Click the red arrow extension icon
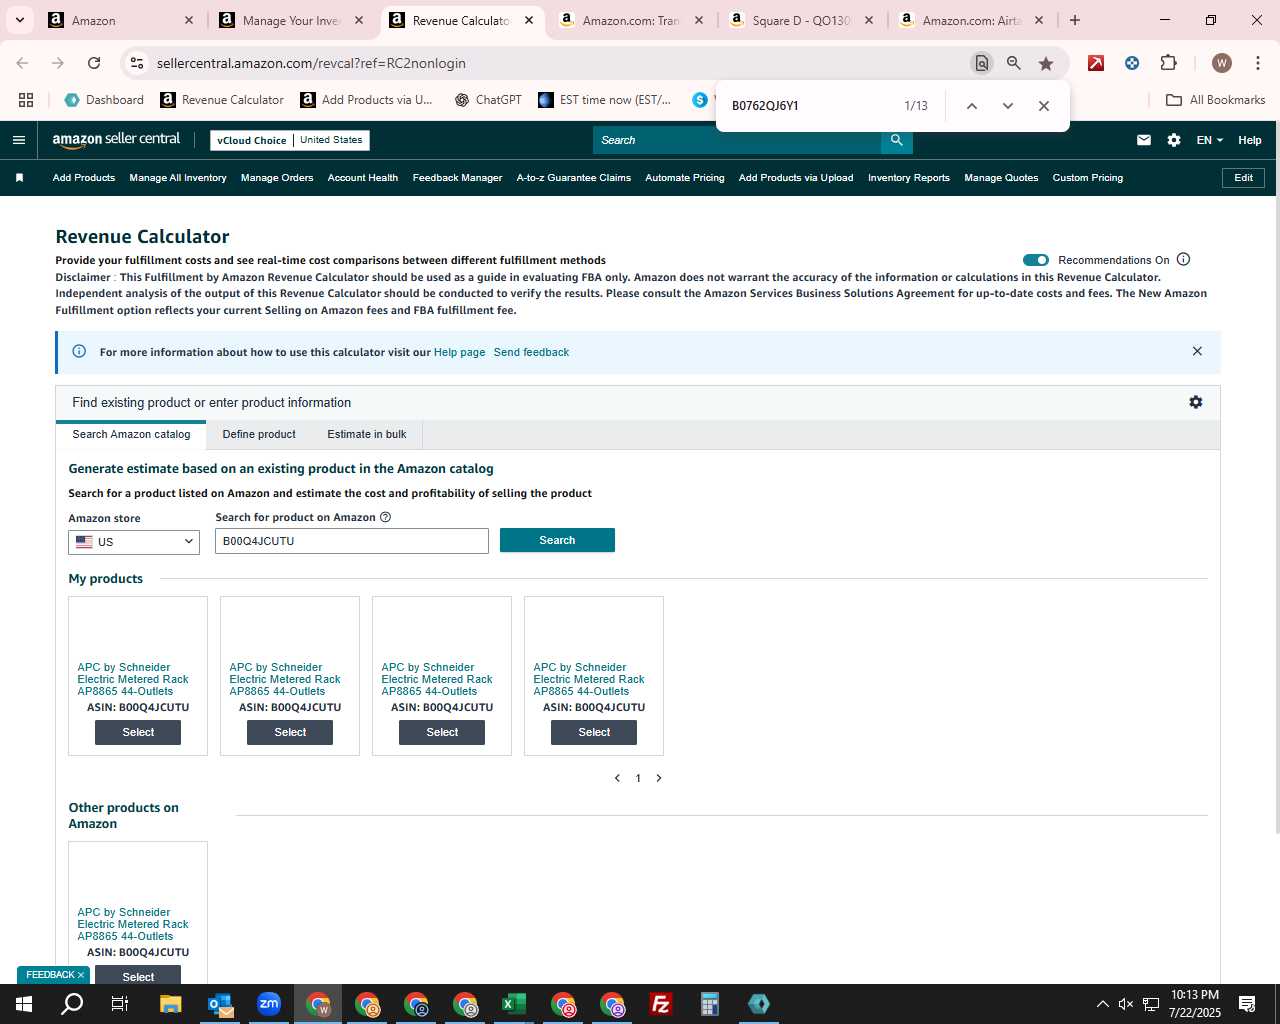 pos(1096,63)
